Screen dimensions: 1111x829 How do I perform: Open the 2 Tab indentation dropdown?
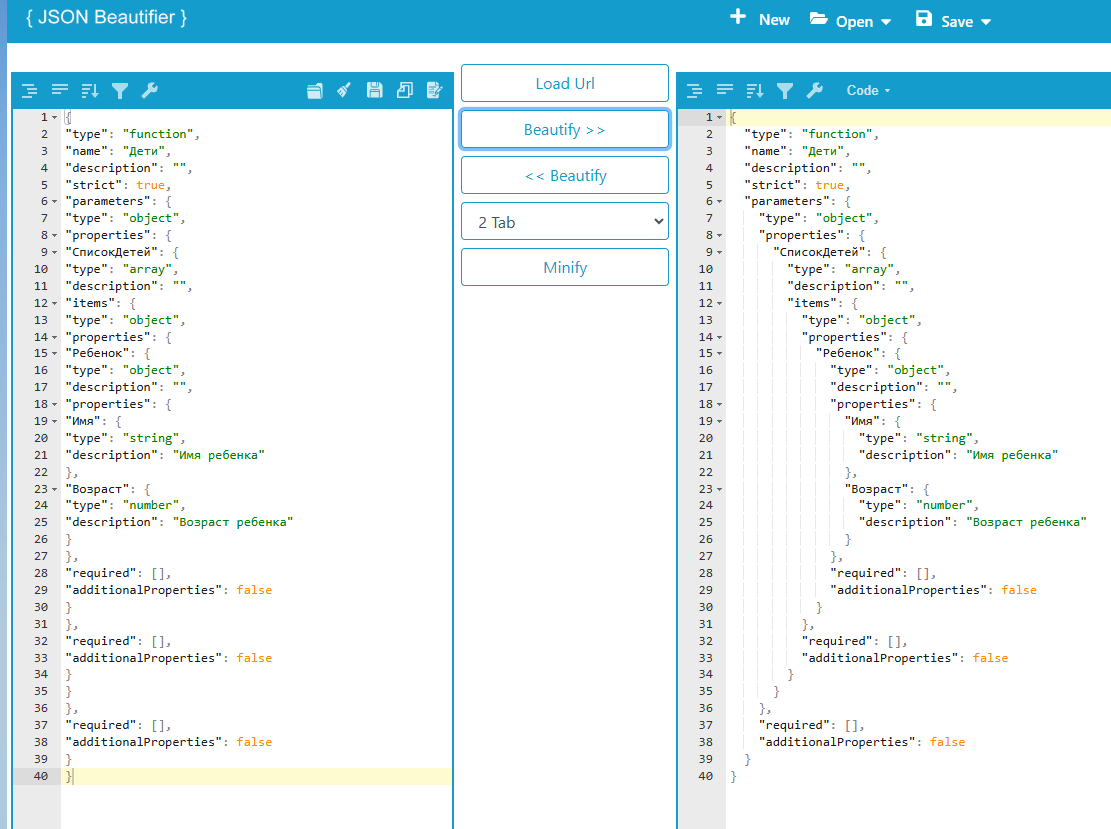point(565,222)
